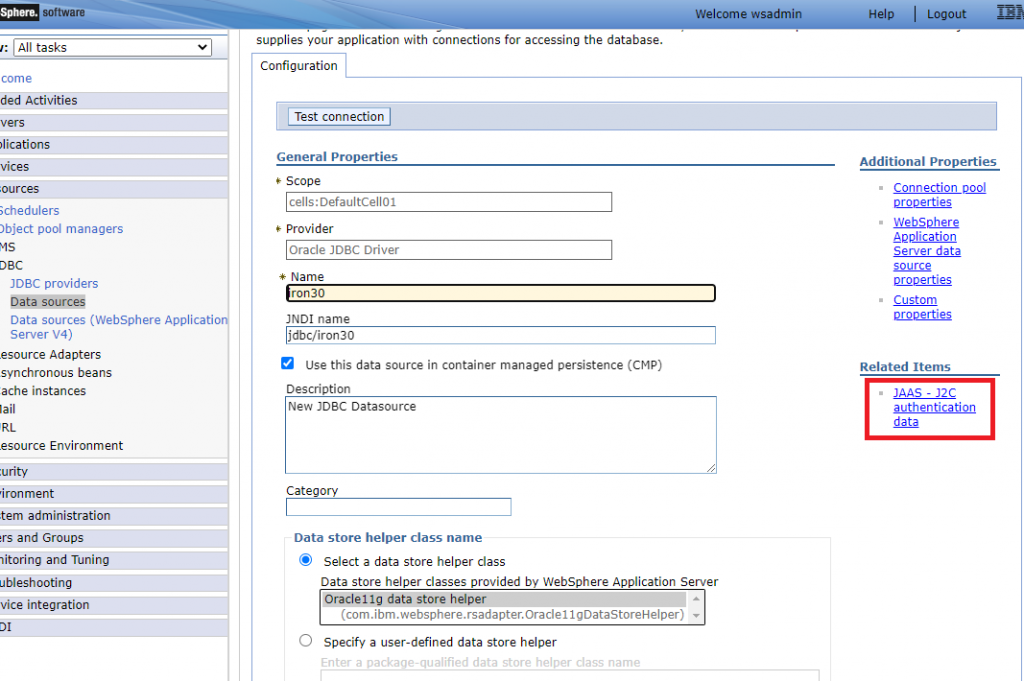Click the IBM logo icon
Viewport: 1024px width, 681px height.
1010,12
